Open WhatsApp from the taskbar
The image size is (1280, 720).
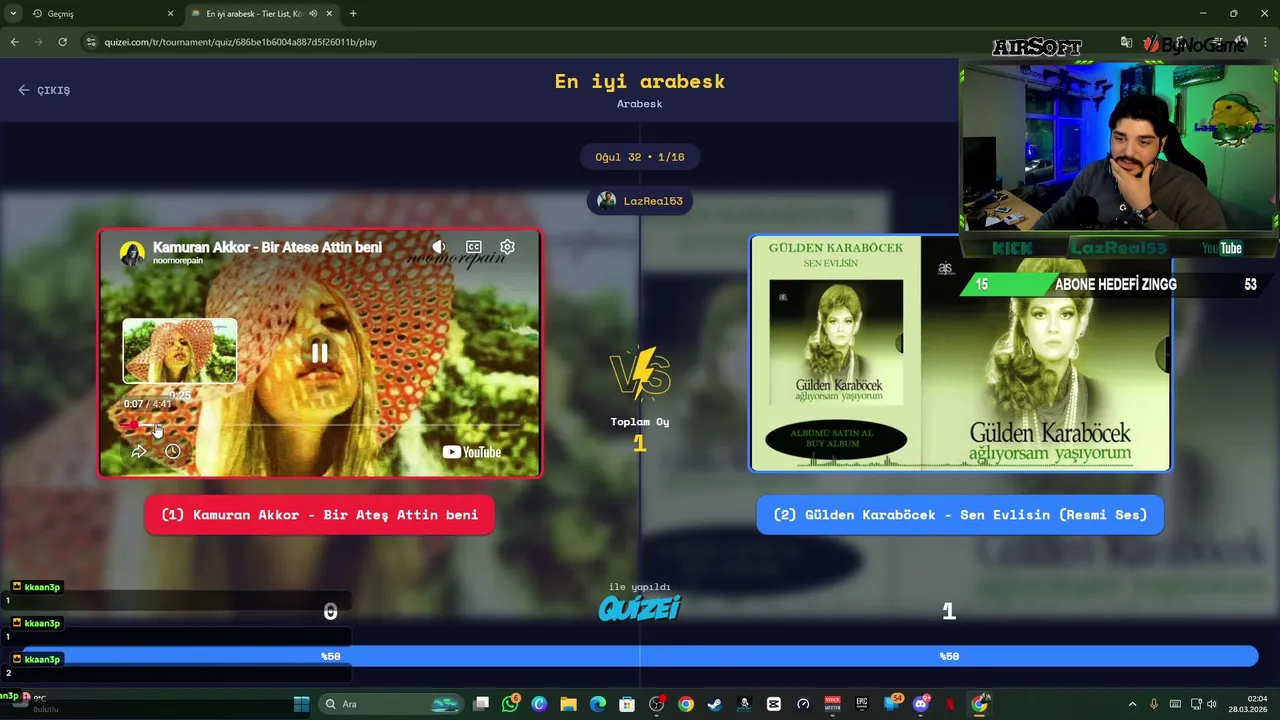click(x=511, y=704)
